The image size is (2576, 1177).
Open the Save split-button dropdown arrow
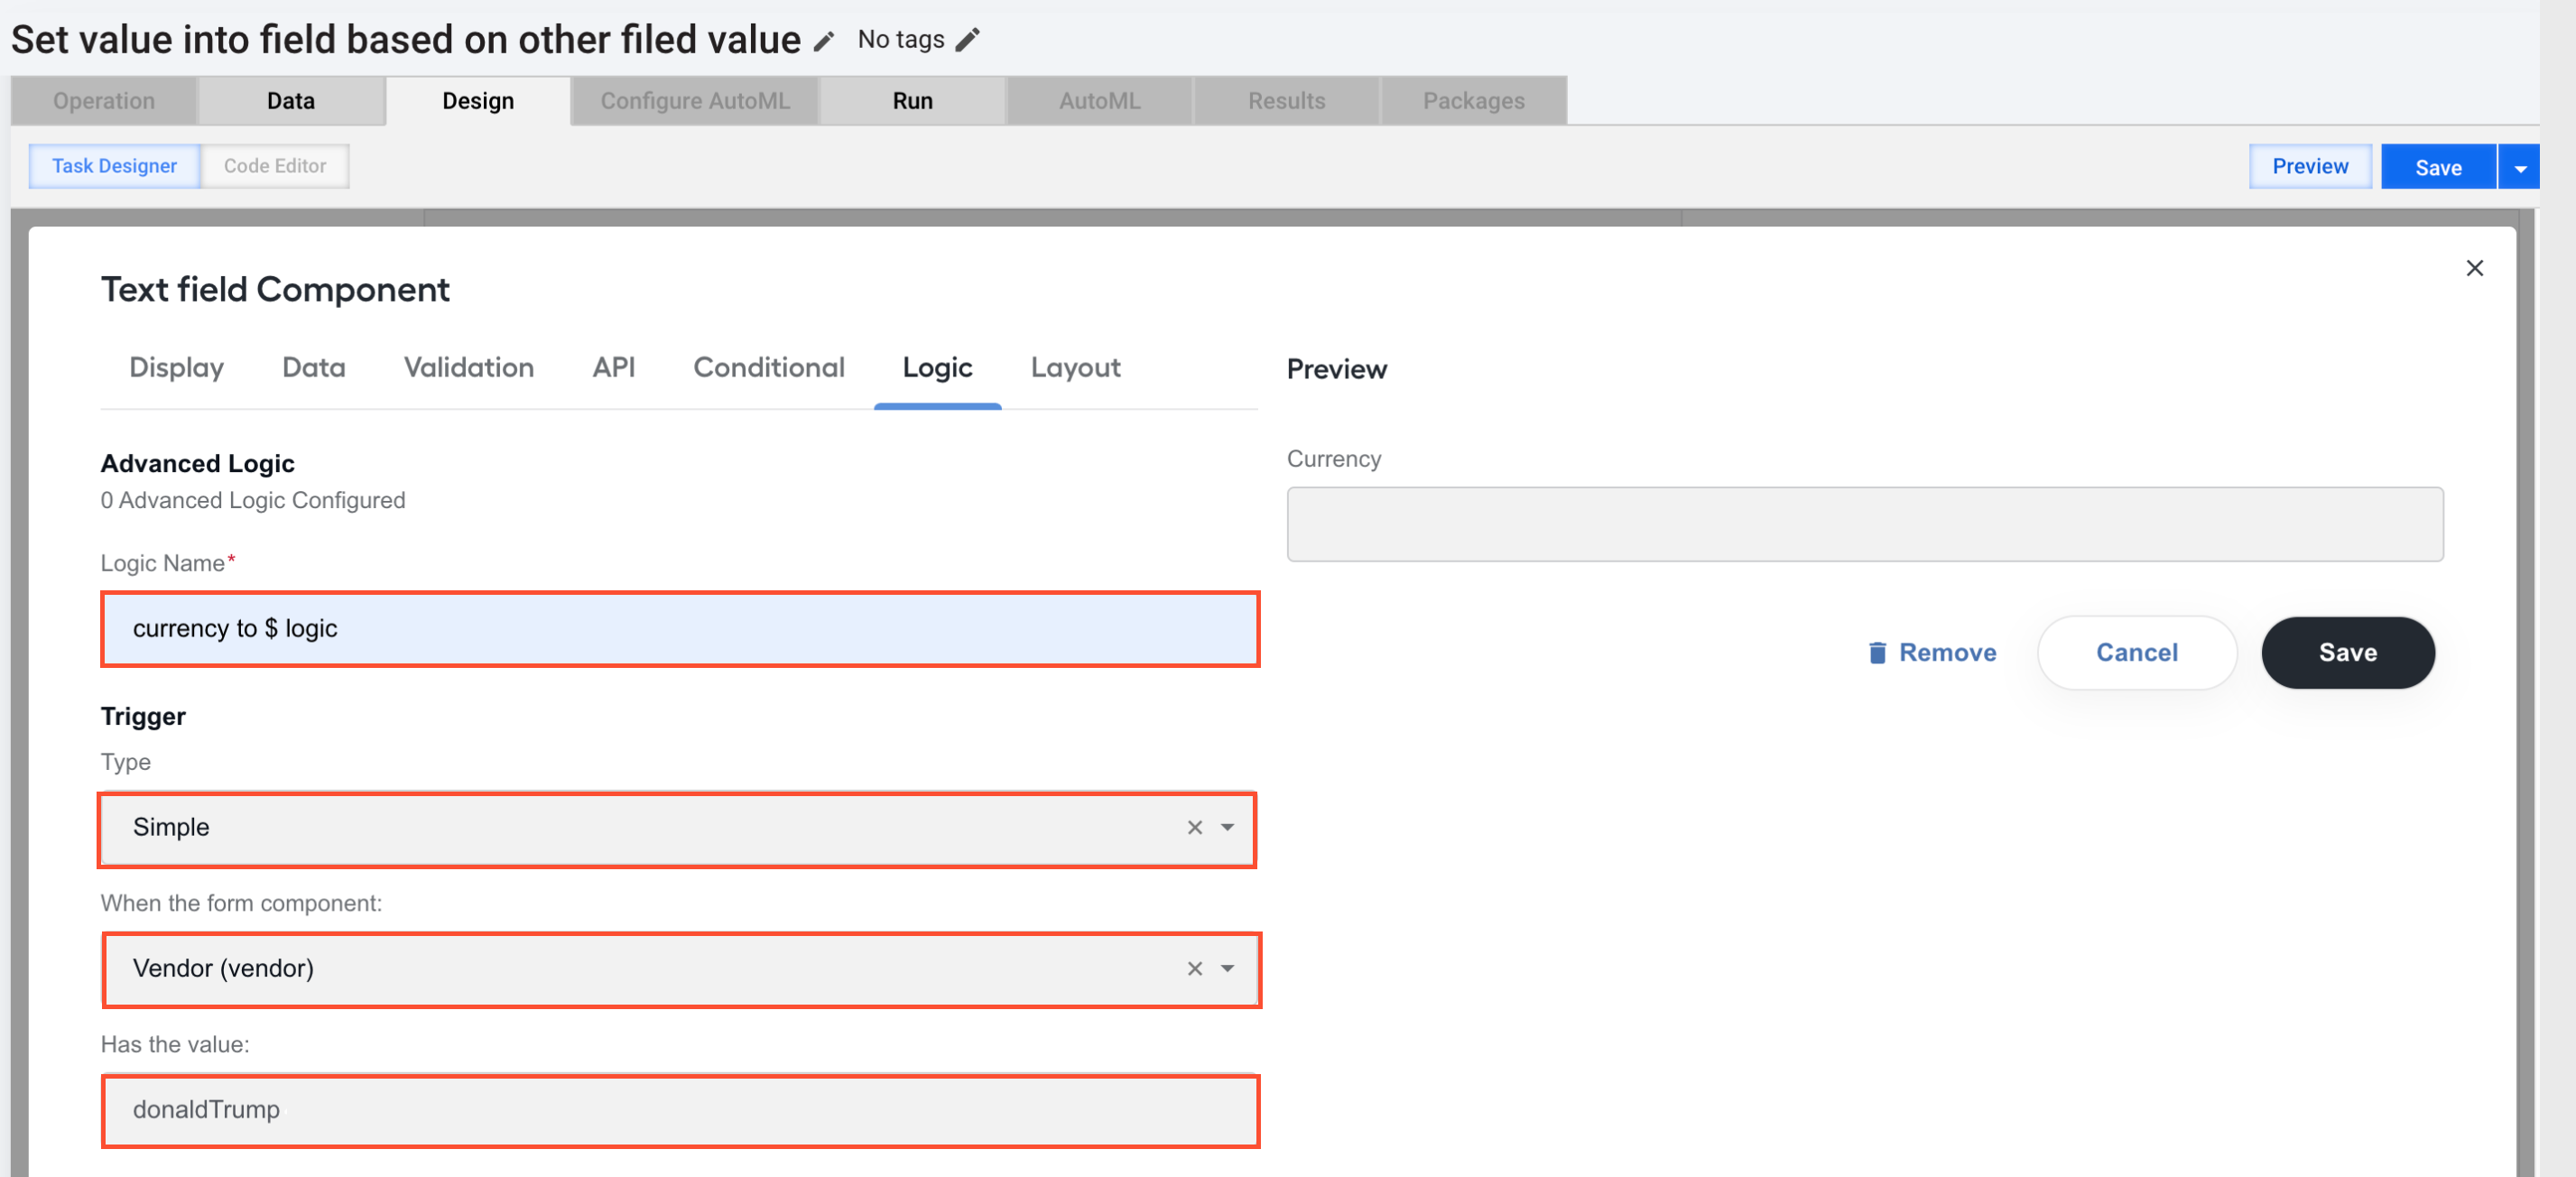coord(2519,167)
